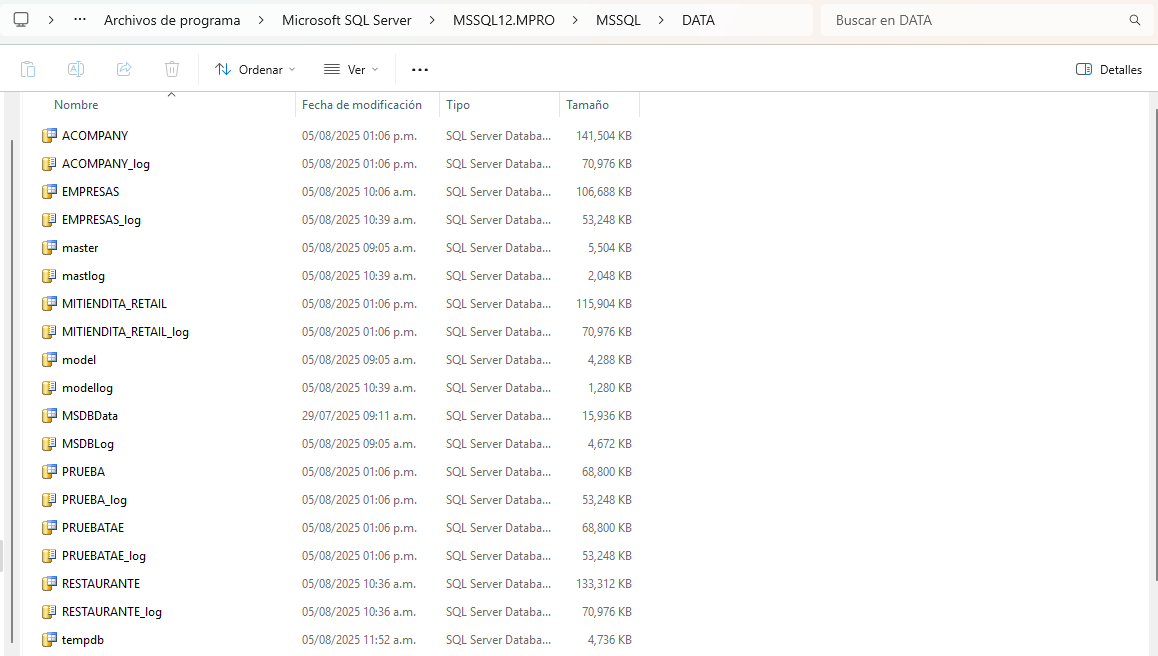This screenshot has width=1158, height=656.
Task: Select the PRUEBA database file icon
Action: 49,471
